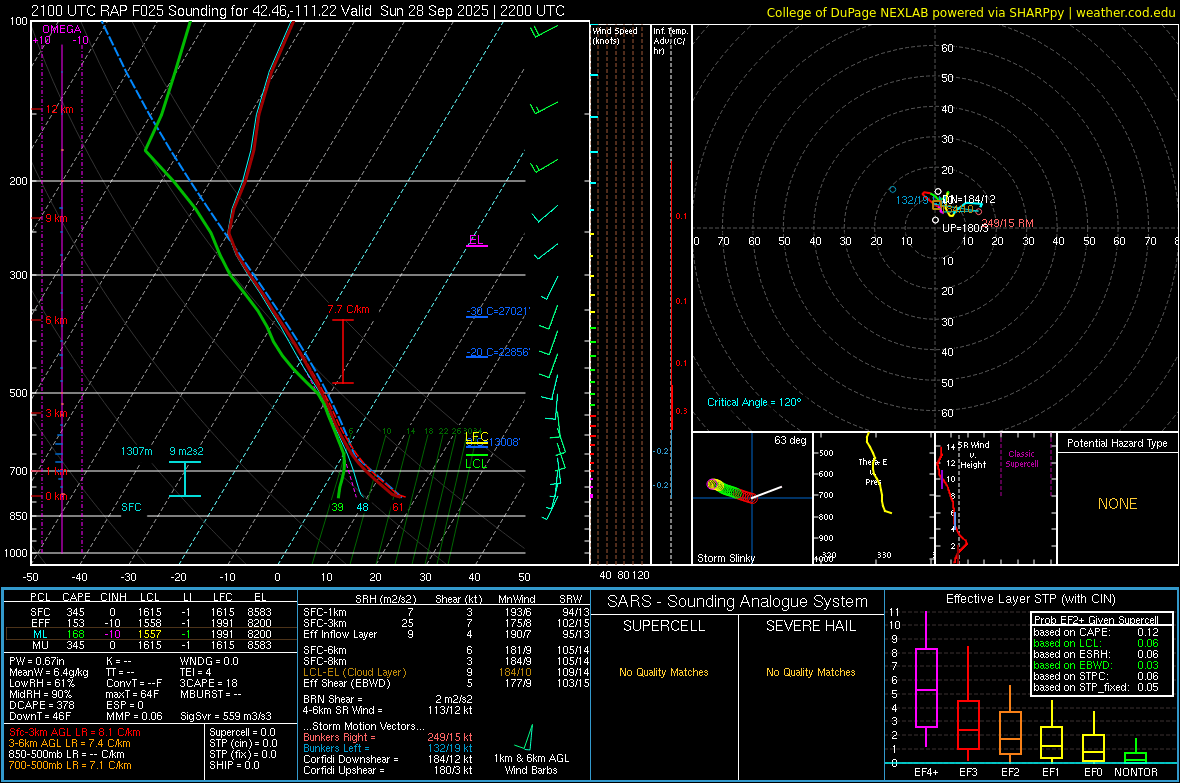Click the 700-500mb LR = 7.1 C/km line
This screenshot has height=783, width=1180.
tap(70, 765)
